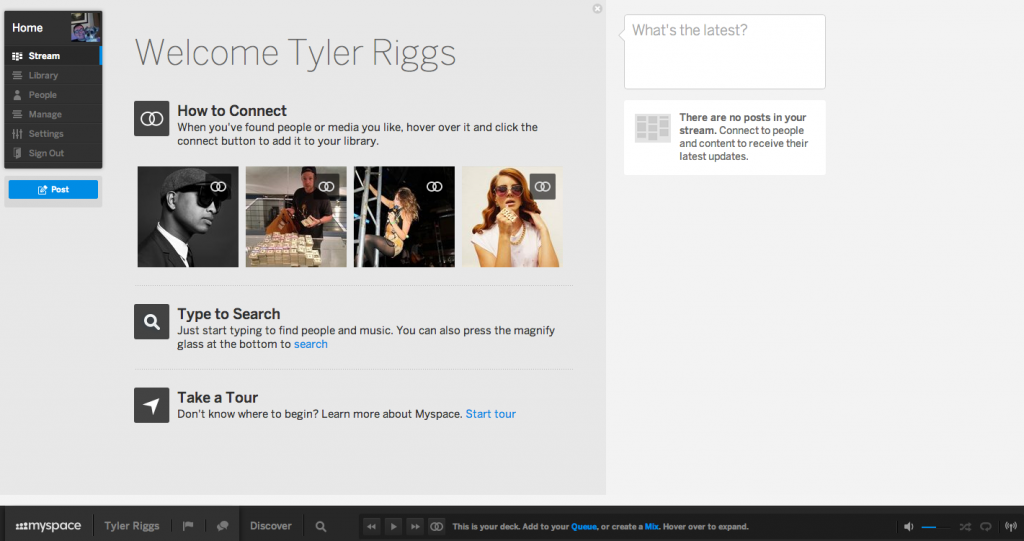Follow the Queue link in deck
The height and width of the screenshot is (541, 1024).
tap(584, 527)
